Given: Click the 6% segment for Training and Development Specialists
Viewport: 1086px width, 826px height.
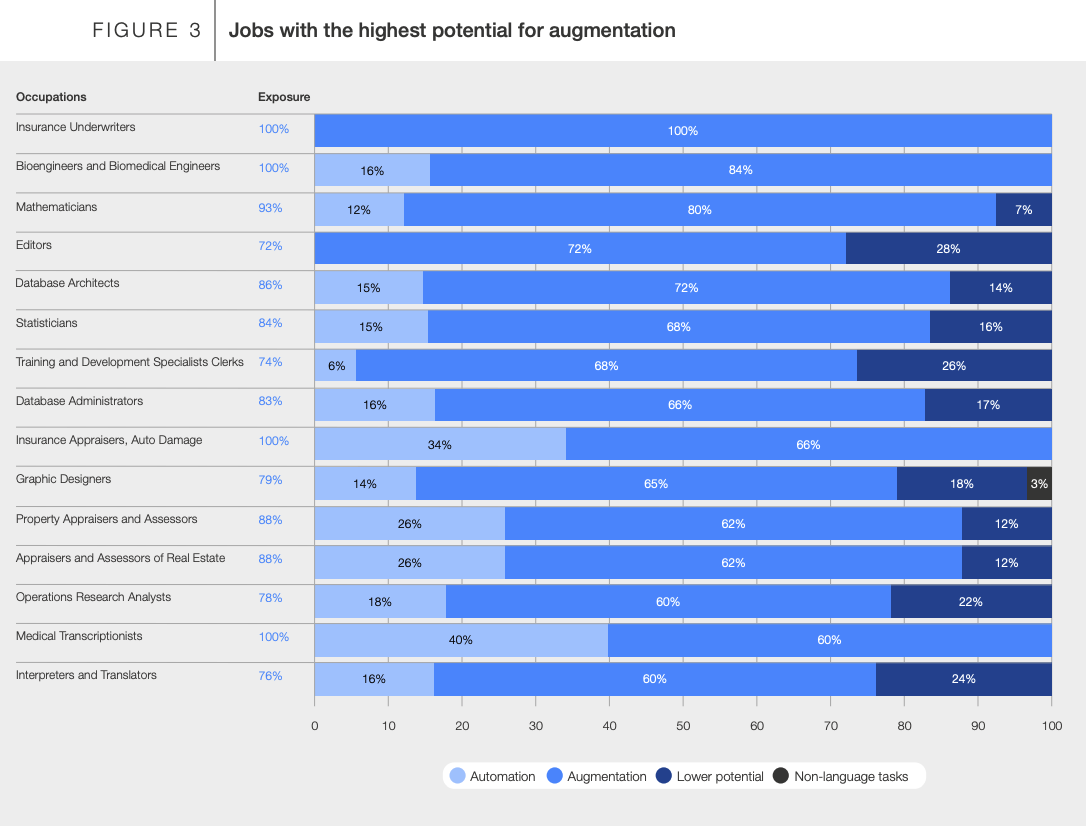Looking at the screenshot, I should [335, 366].
